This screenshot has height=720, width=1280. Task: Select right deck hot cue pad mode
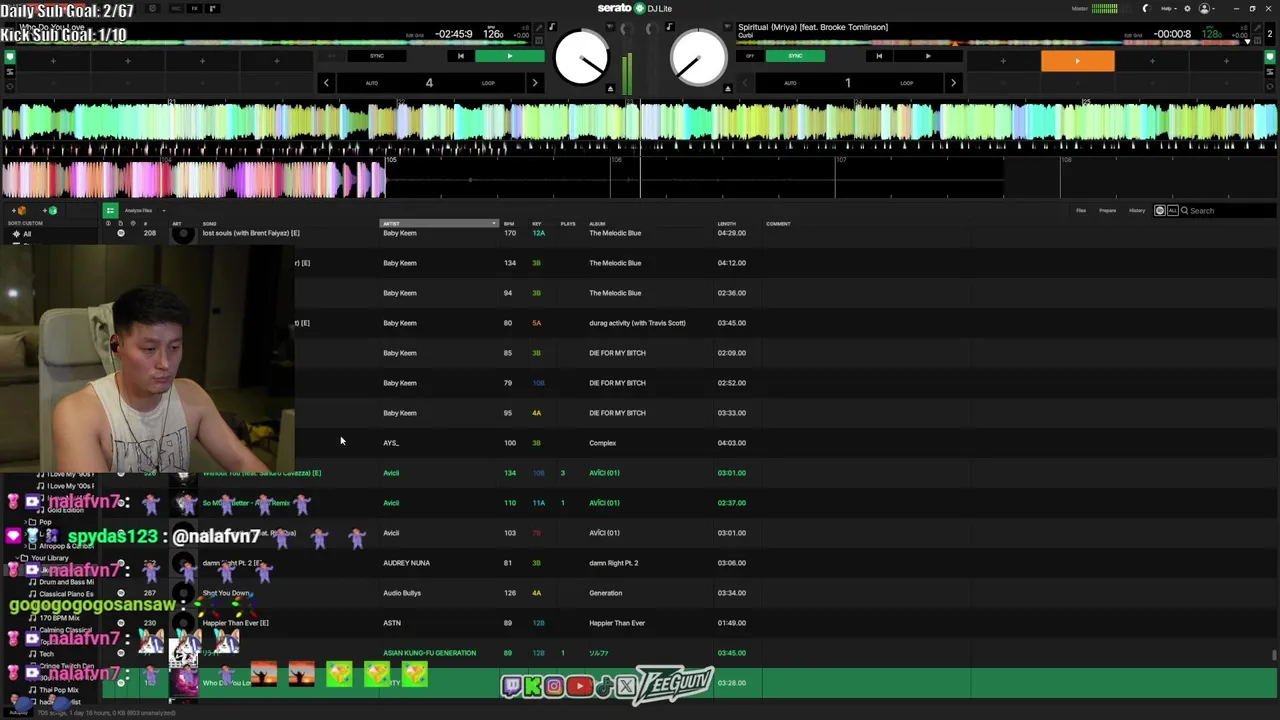(x=1272, y=57)
